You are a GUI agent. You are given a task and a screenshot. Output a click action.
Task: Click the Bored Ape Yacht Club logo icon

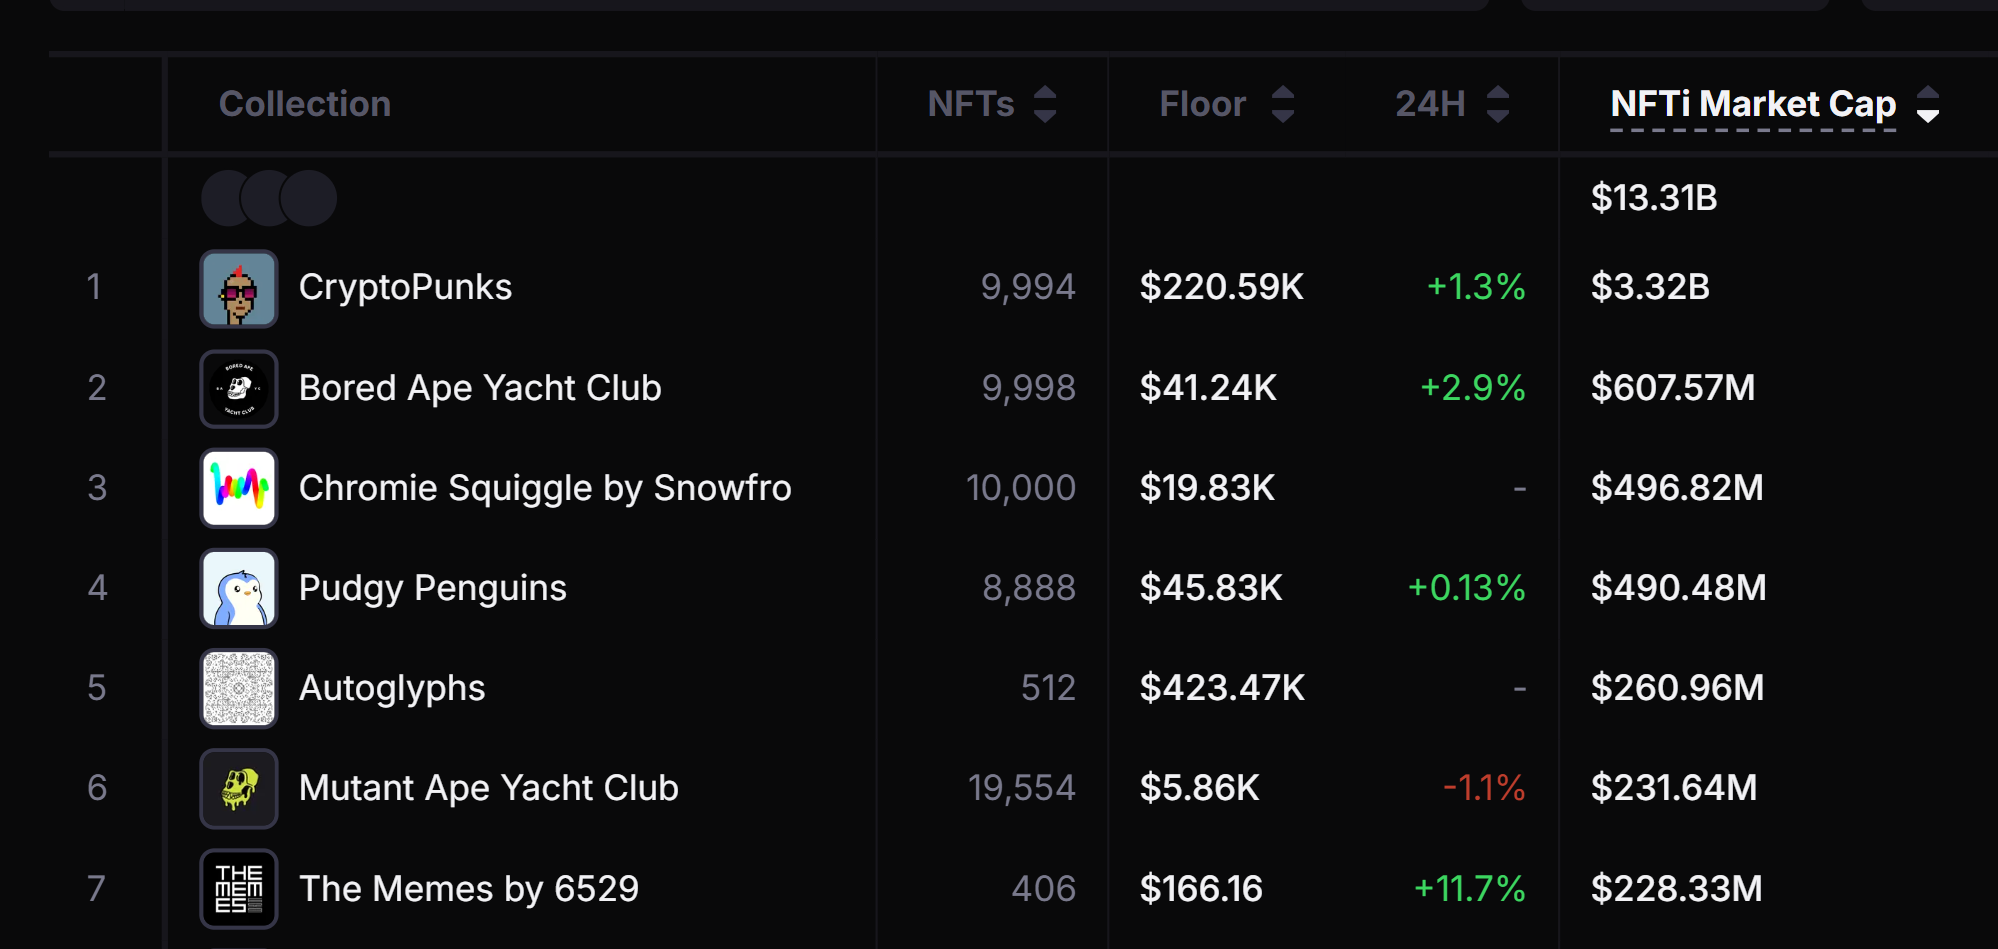(239, 389)
